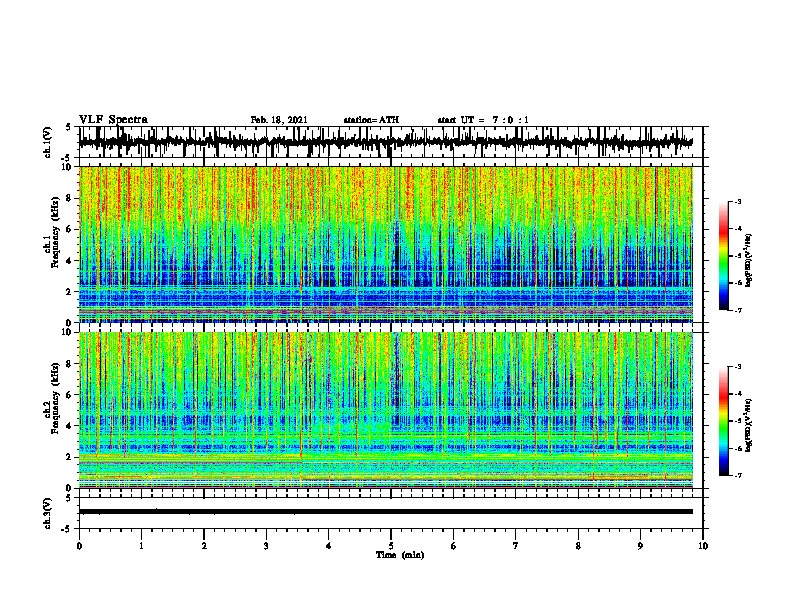Click the "-4" label on ch.2 colorbar
The height and width of the screenshot is (612, 792).
(737, 394)
